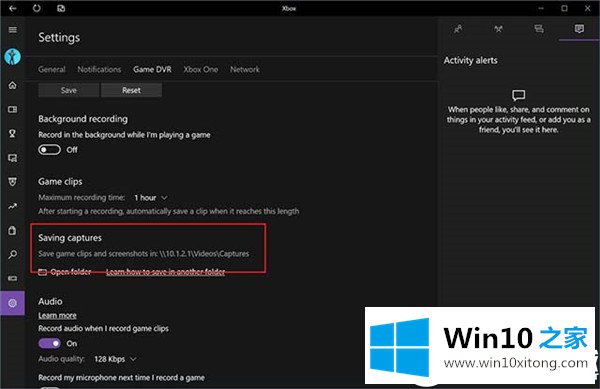Open the profile avatar
This screenshot has height=389, width=600.
tap(13, 57)
